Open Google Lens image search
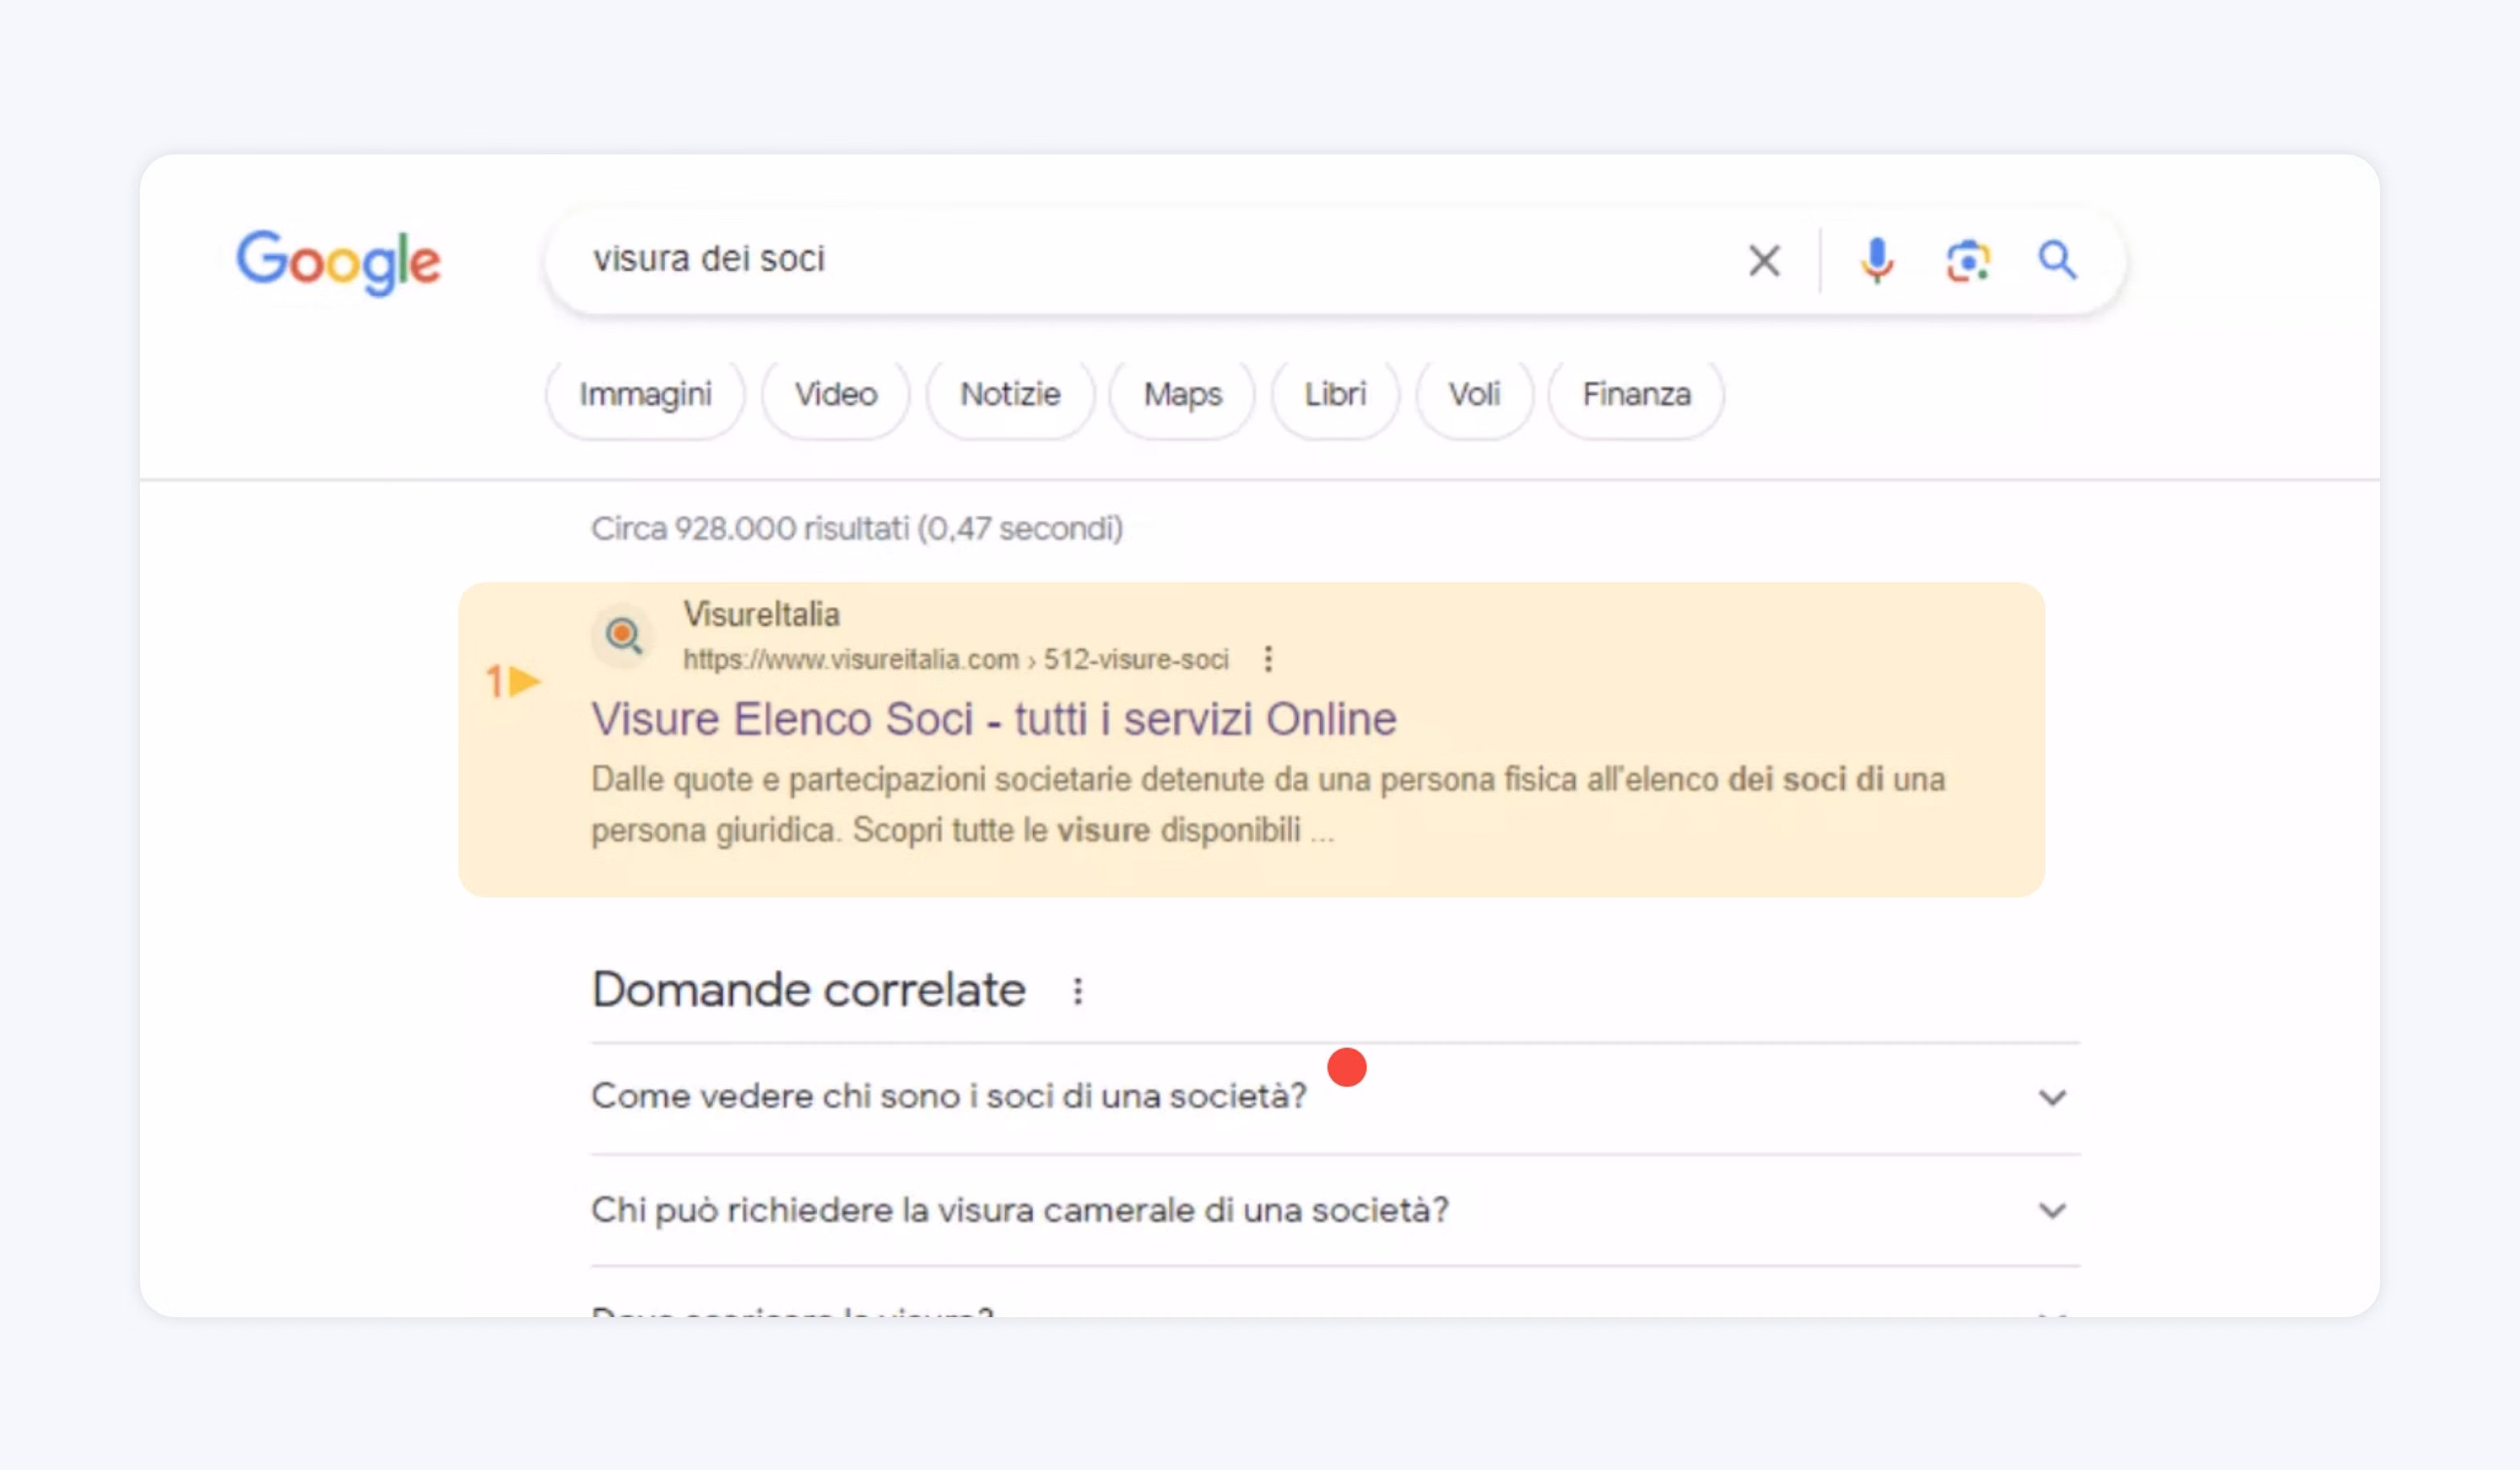2520x1470 pixels. coord(1968,261)
